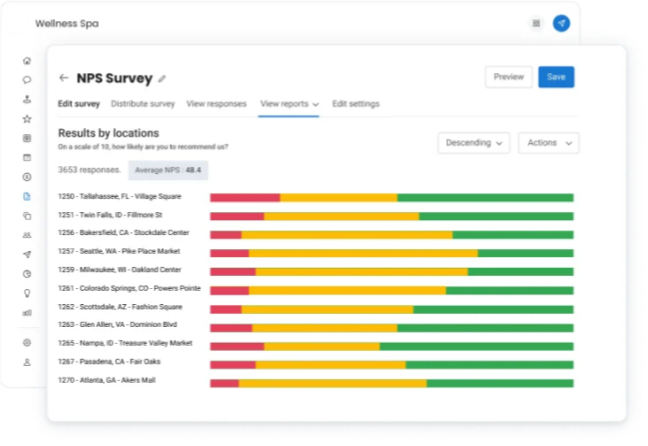This screenshot has height=446, width=648.
Task: Open the calendar icon in the sidebar
Action: coord(27,158)
